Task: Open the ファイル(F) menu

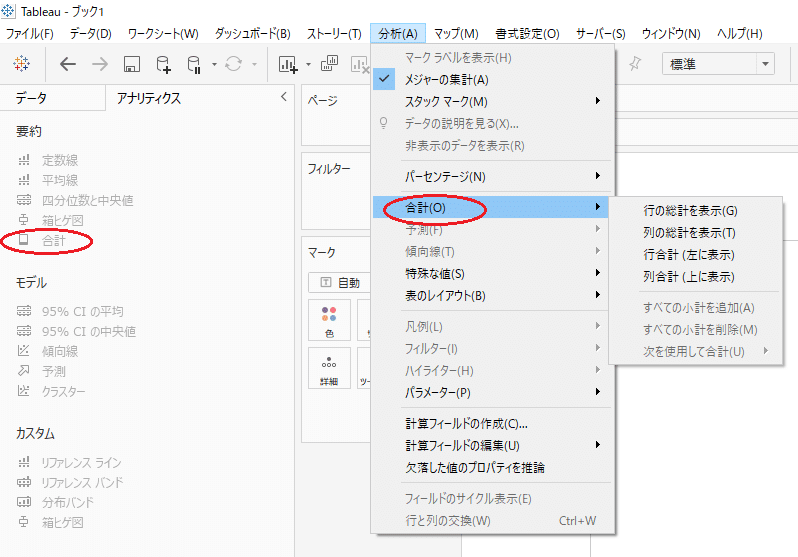Action: click(x=30, y=34)
